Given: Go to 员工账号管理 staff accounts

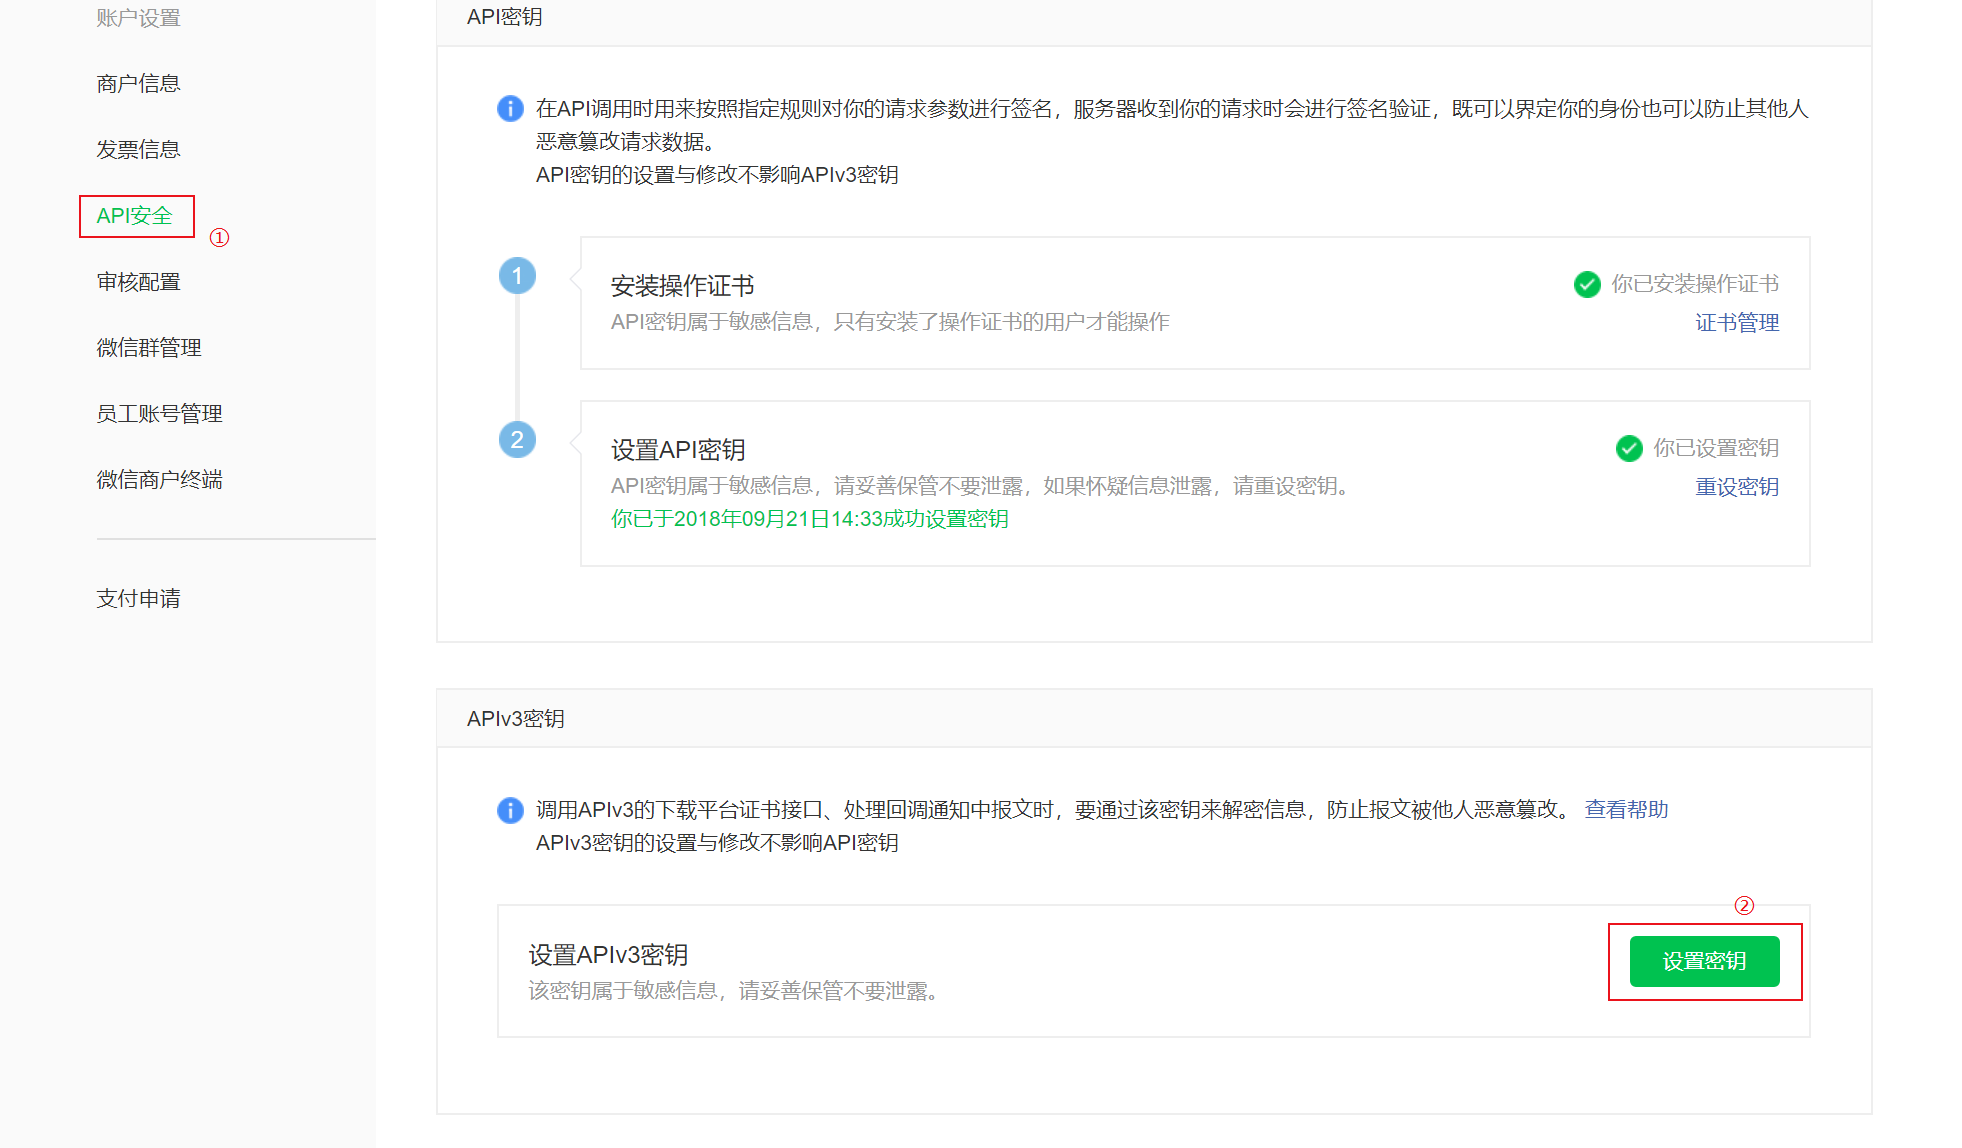Looking at the screenshot, I should pyautogui.click(x=159, y=413).
